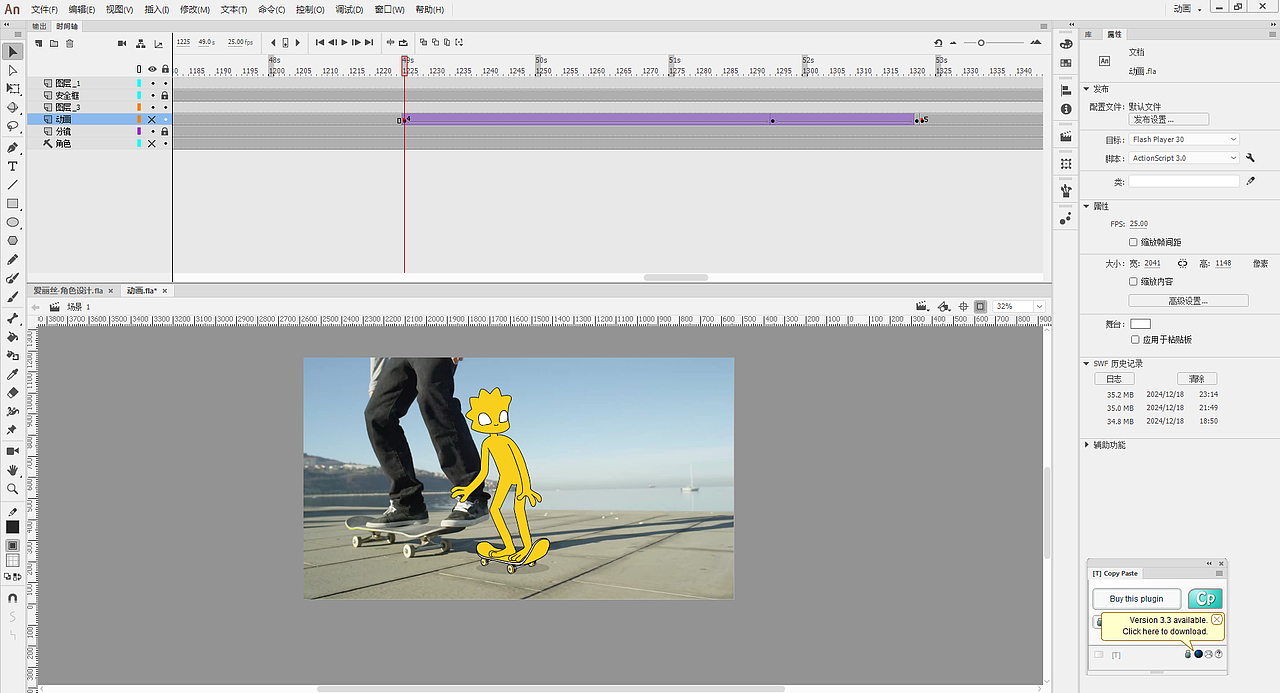1280x693 pixels.
Task: Click the New Folder icon in timeline
Action: (54, 43)
